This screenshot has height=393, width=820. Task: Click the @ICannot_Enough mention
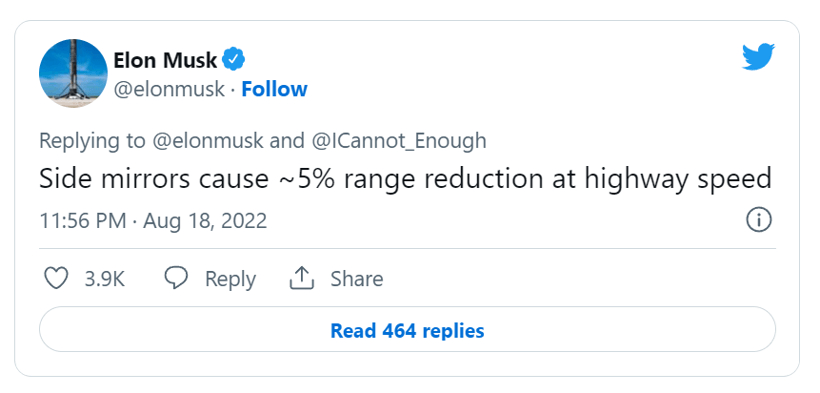[x=398, y=141]
